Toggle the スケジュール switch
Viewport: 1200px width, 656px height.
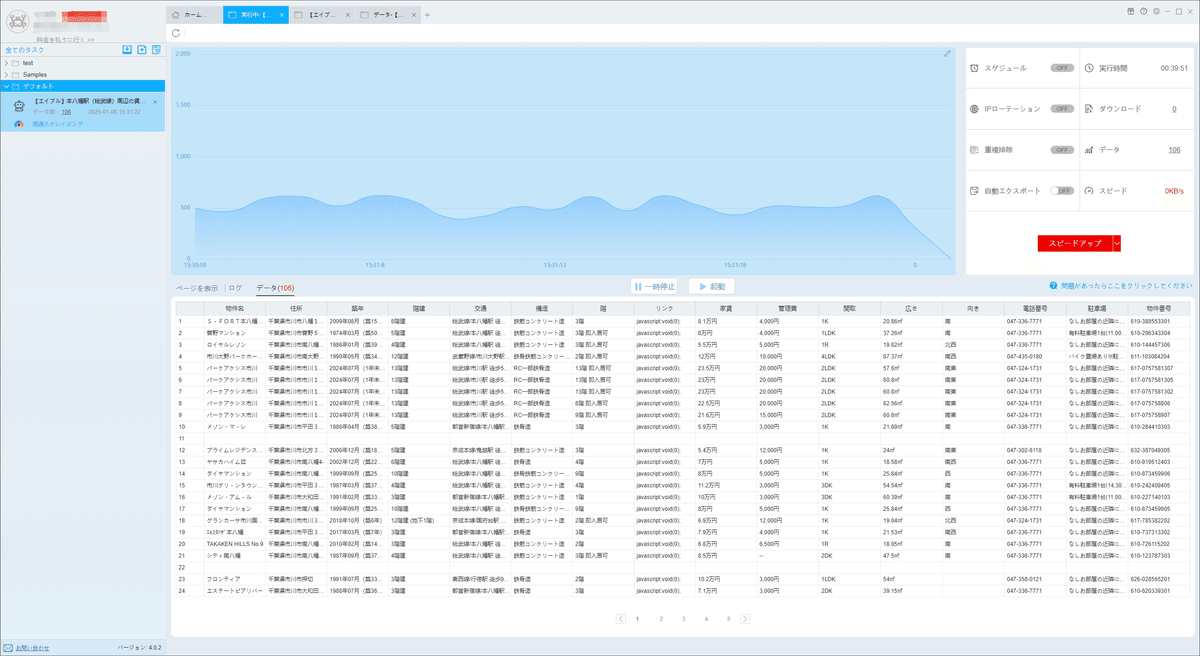click(1062, 68)
